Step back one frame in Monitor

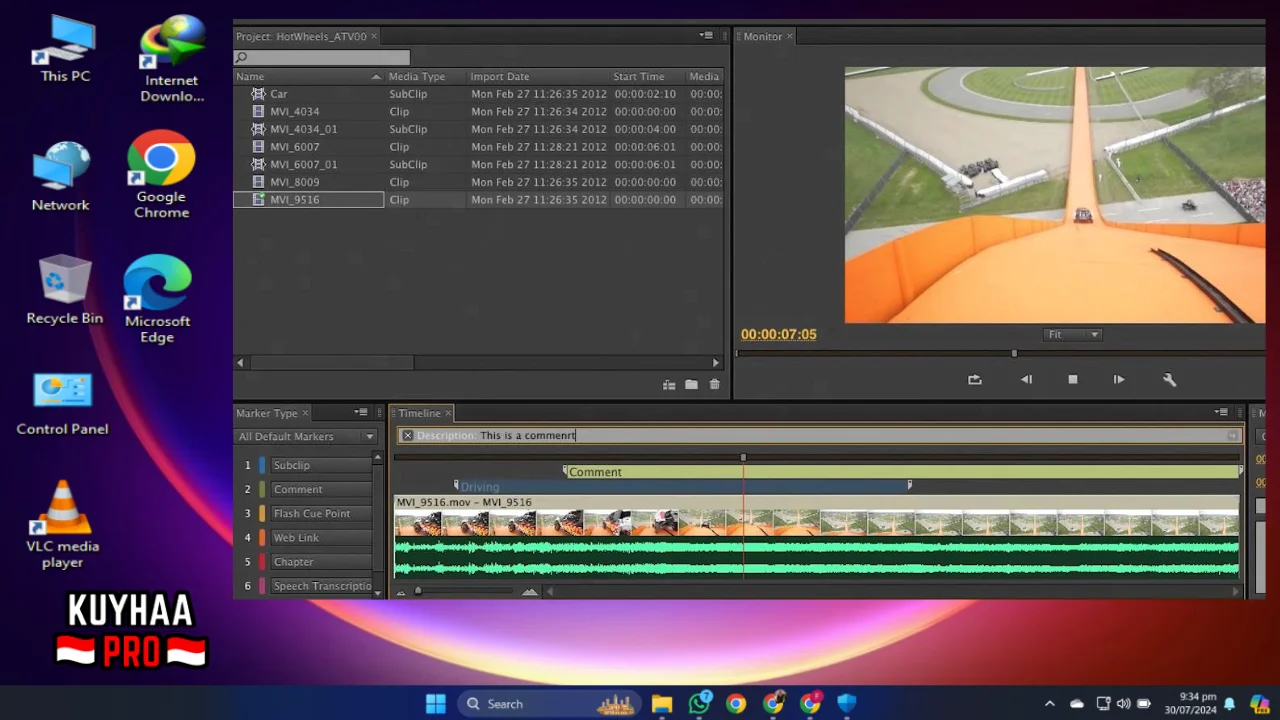point(1026,380)
